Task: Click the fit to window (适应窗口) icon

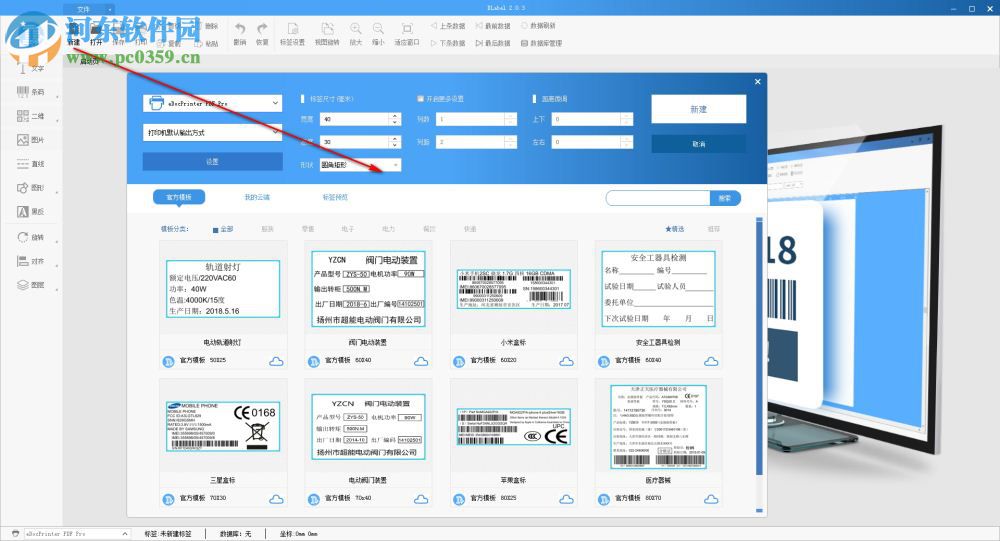Action: click(407, 34)
